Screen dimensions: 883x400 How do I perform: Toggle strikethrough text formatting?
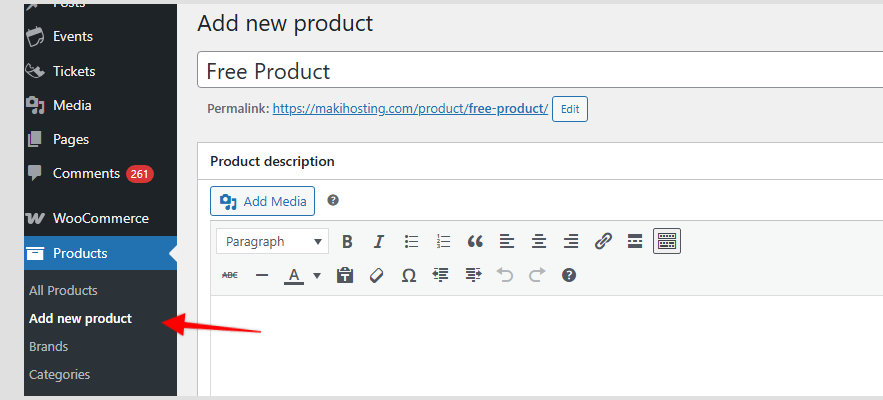click(230, 275)
